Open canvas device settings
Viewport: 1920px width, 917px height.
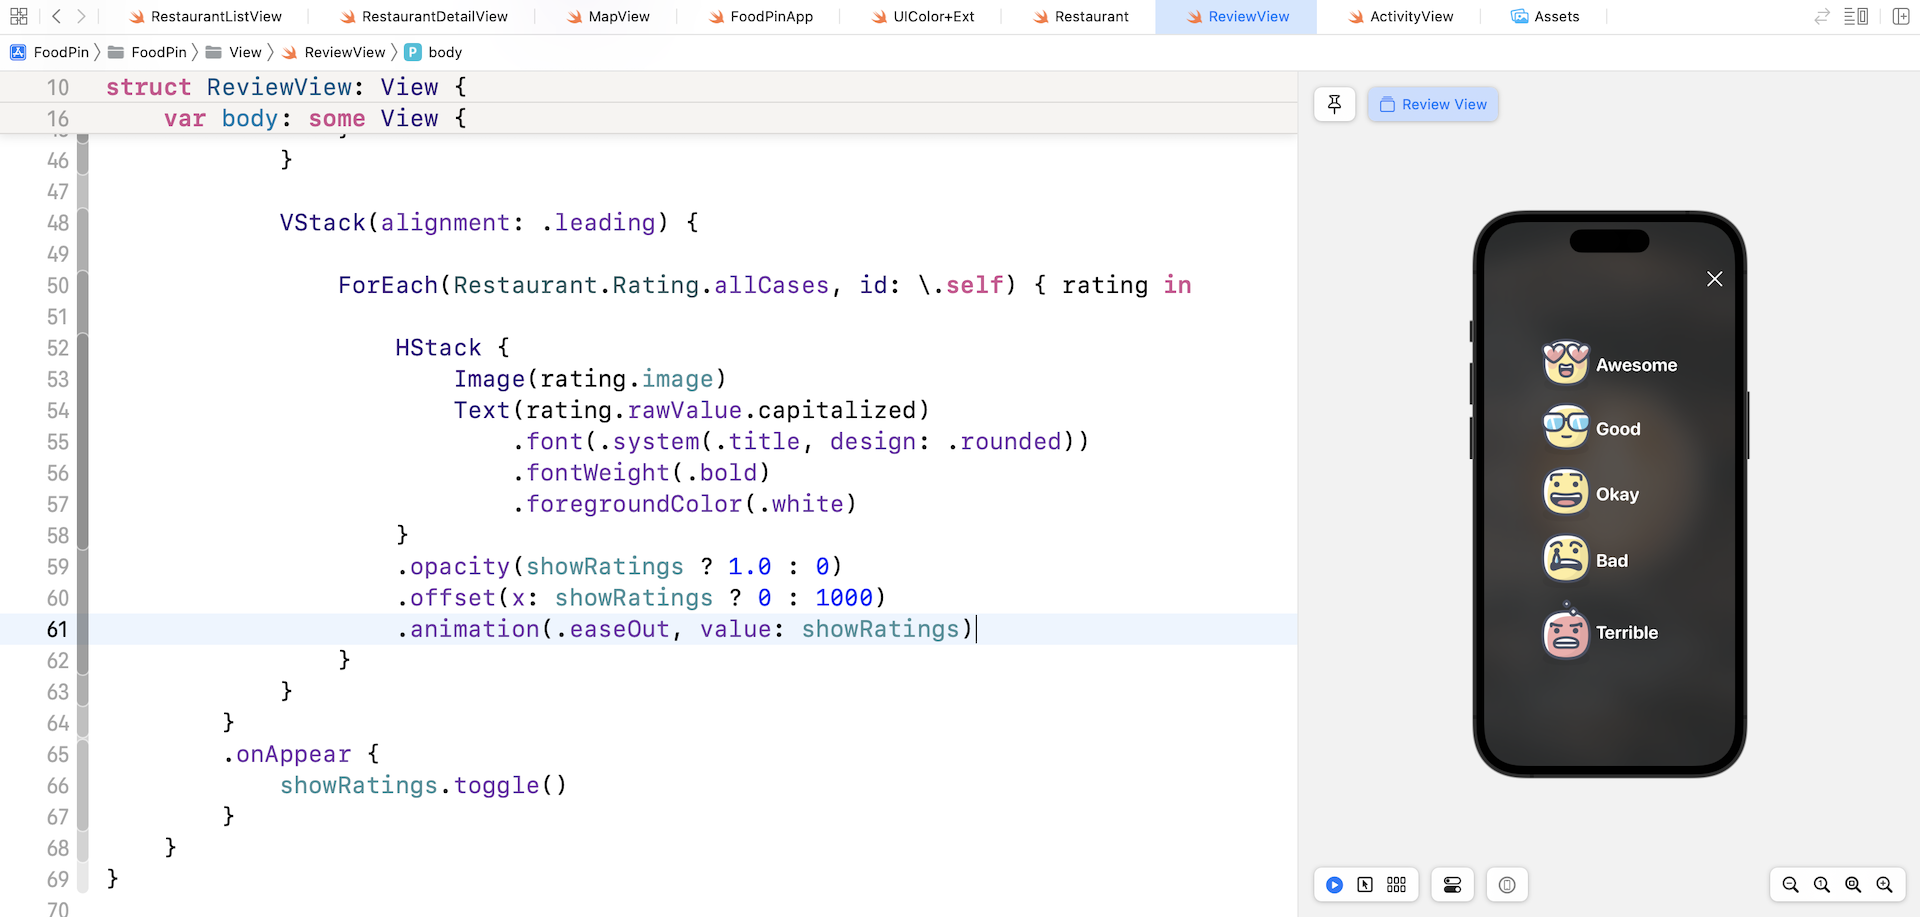pos(1452,885)
